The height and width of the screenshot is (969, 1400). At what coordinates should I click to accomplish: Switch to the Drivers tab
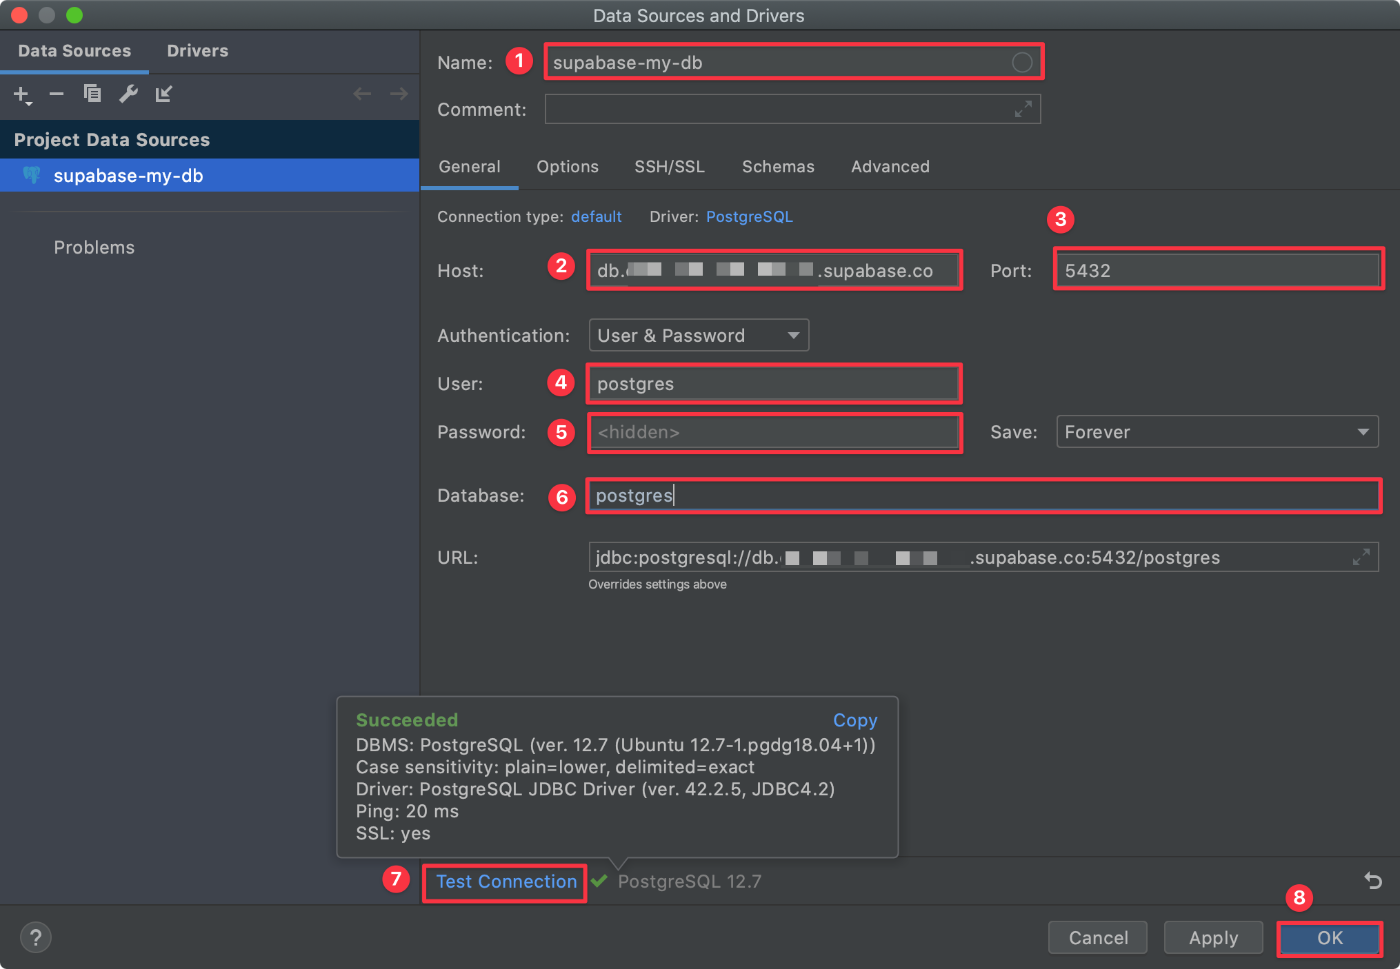[197, 51]
